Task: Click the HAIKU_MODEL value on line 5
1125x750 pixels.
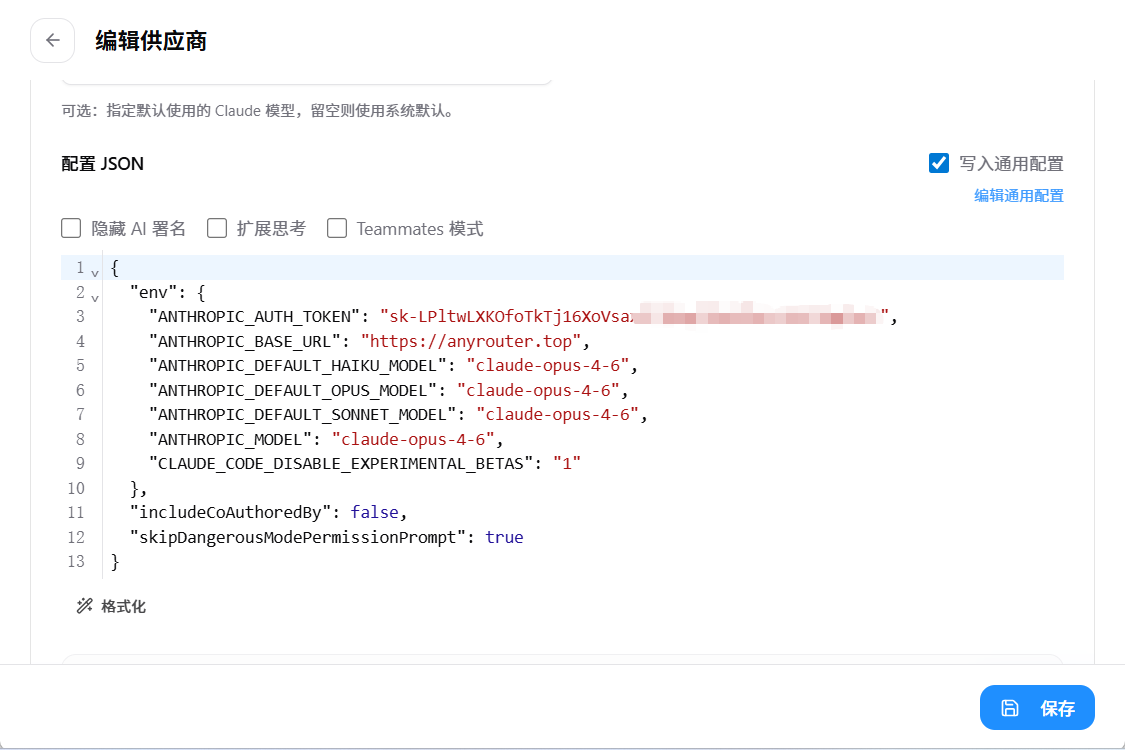Action: (x=548, y=366)
